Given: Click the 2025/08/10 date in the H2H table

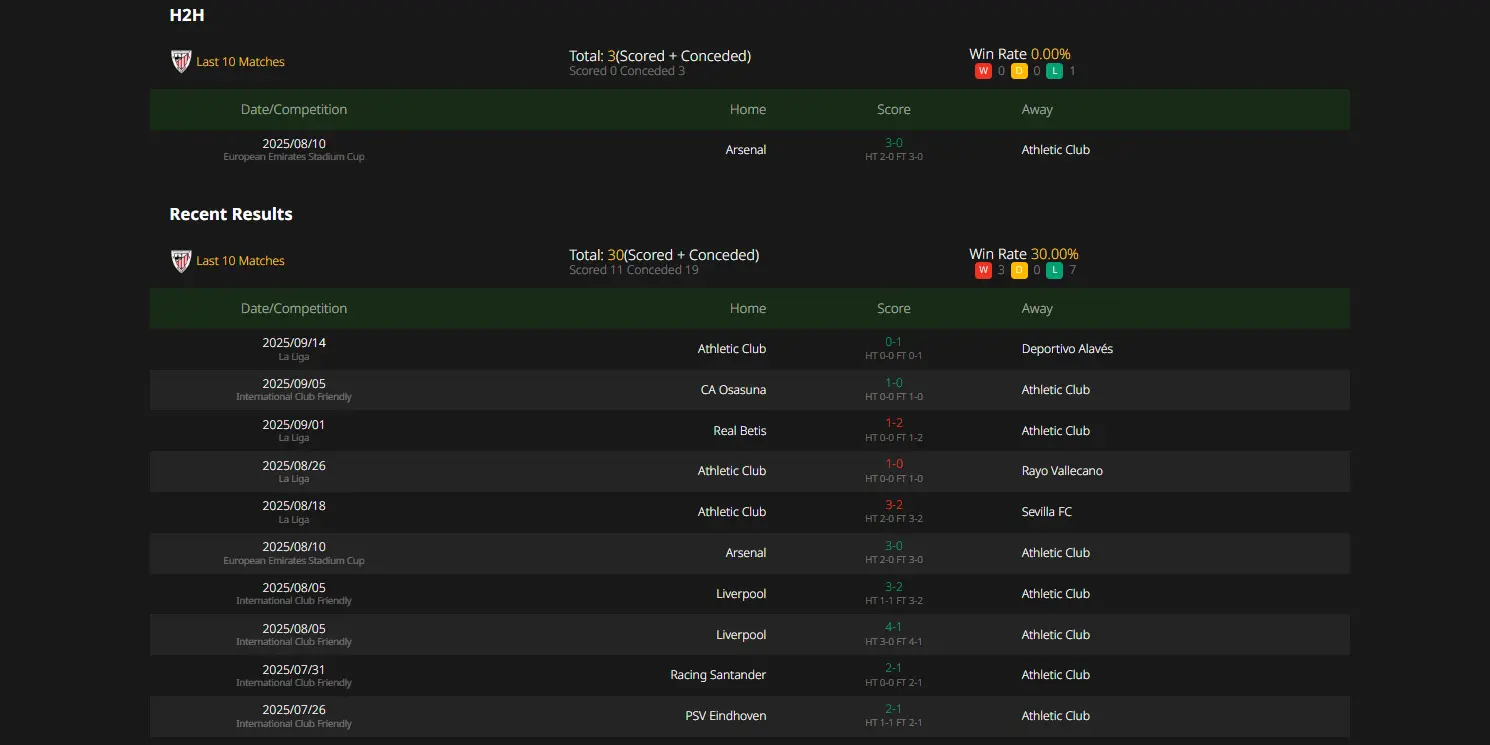Looking at the screenshot, I should click(294, 144).
